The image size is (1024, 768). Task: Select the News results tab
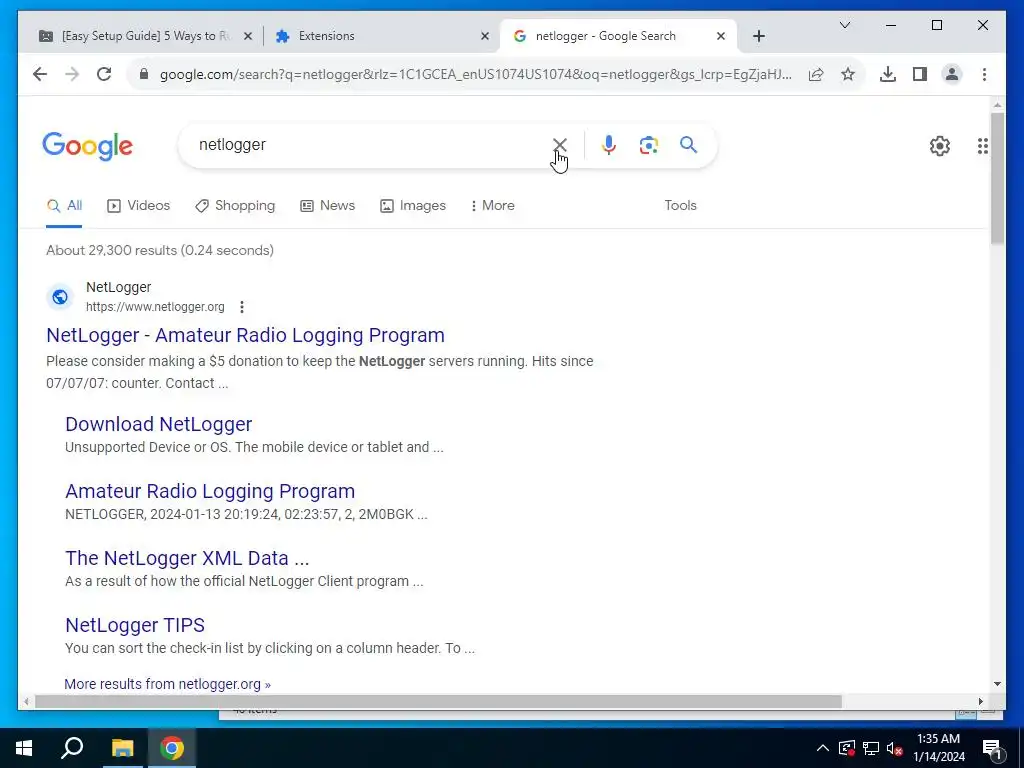coord(327,206)
